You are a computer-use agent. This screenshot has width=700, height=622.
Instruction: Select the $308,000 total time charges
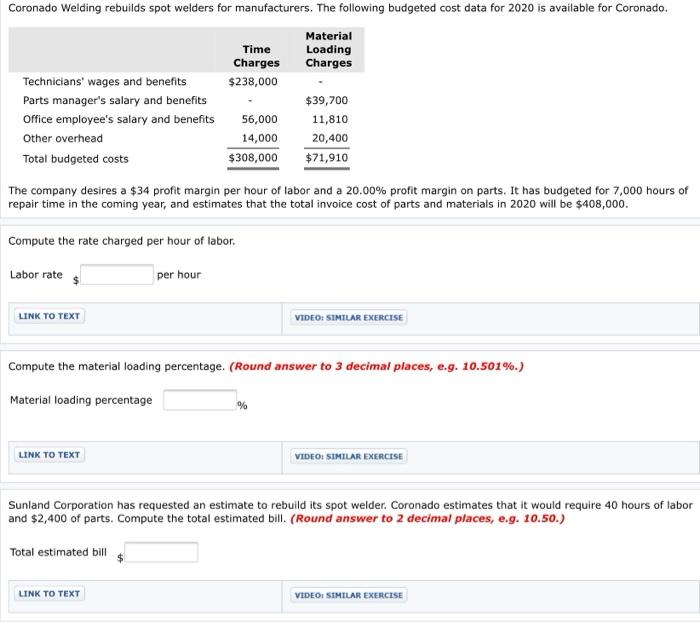[253, 158]
